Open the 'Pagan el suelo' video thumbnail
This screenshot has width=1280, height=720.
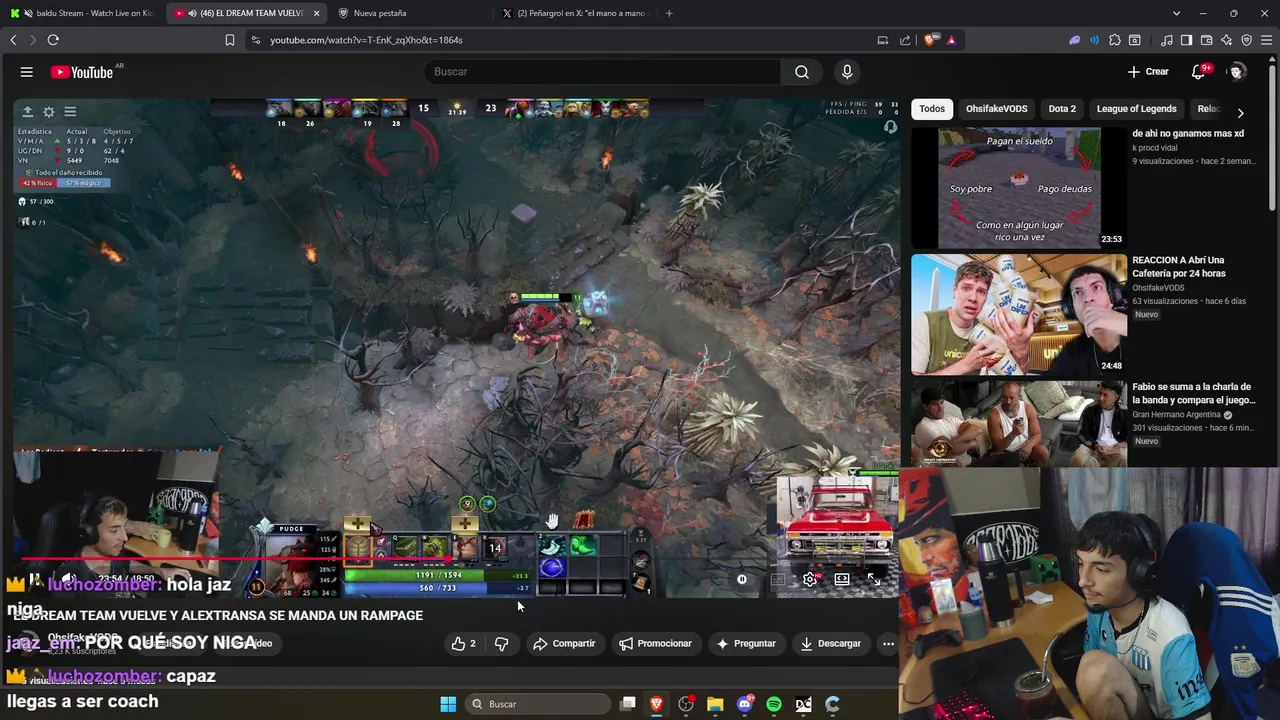coord(1019,188)
